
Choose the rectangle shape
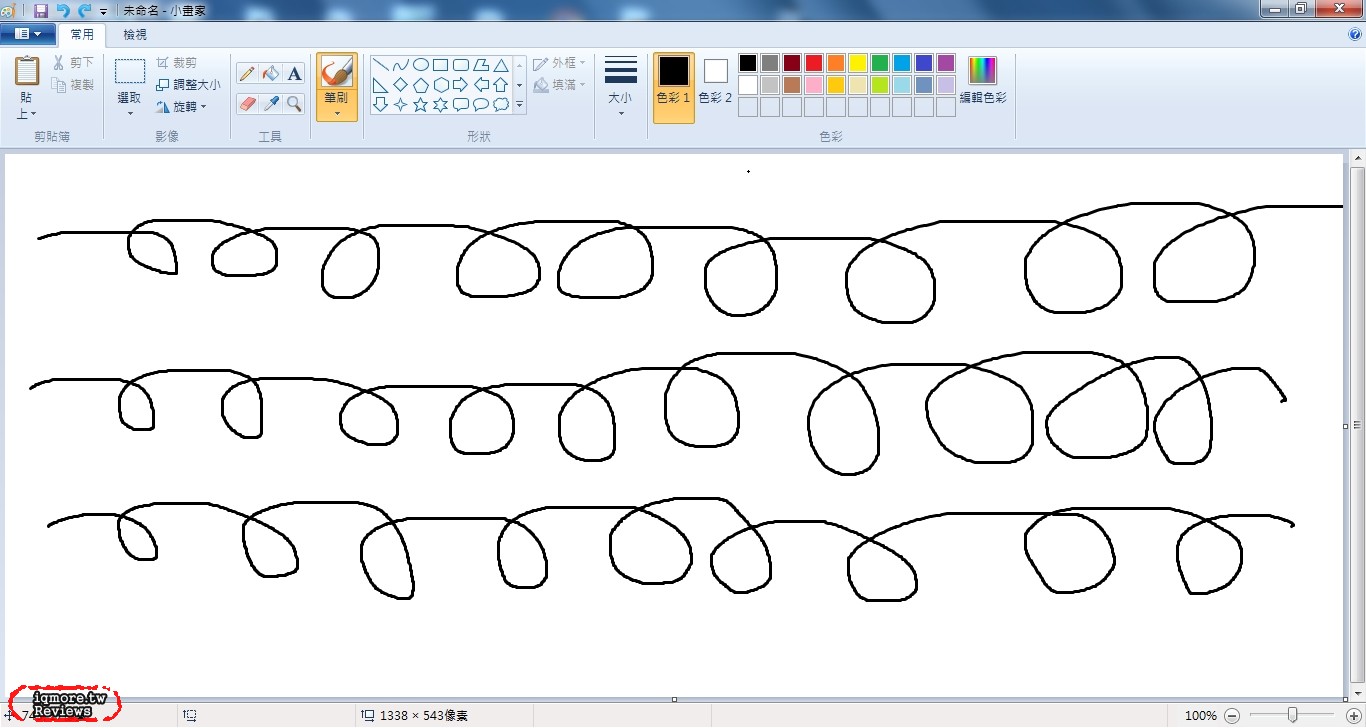coord(441,65)
